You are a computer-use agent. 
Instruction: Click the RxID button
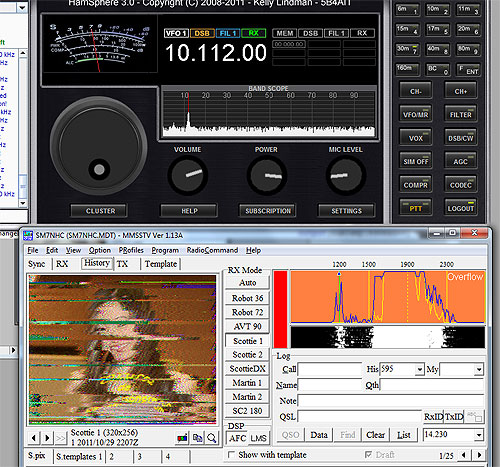[x=433, y=417]
